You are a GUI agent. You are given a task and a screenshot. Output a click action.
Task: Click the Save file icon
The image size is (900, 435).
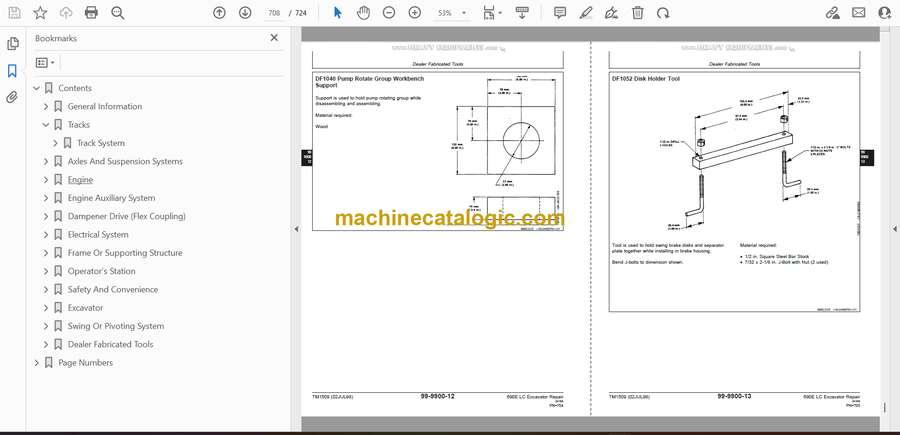(14, 13)
